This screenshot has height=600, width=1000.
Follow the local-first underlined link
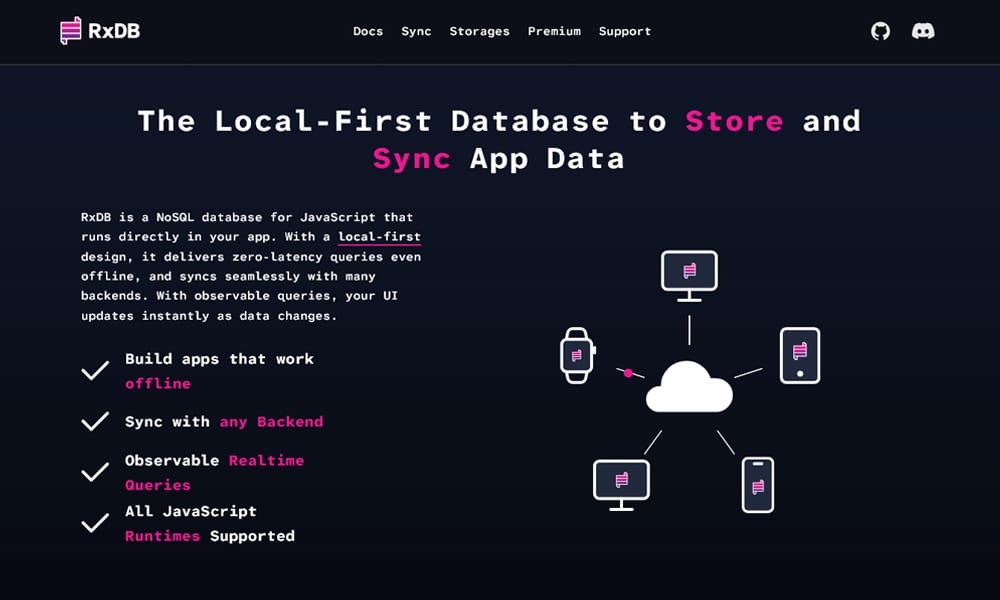[x=378, y=236]
